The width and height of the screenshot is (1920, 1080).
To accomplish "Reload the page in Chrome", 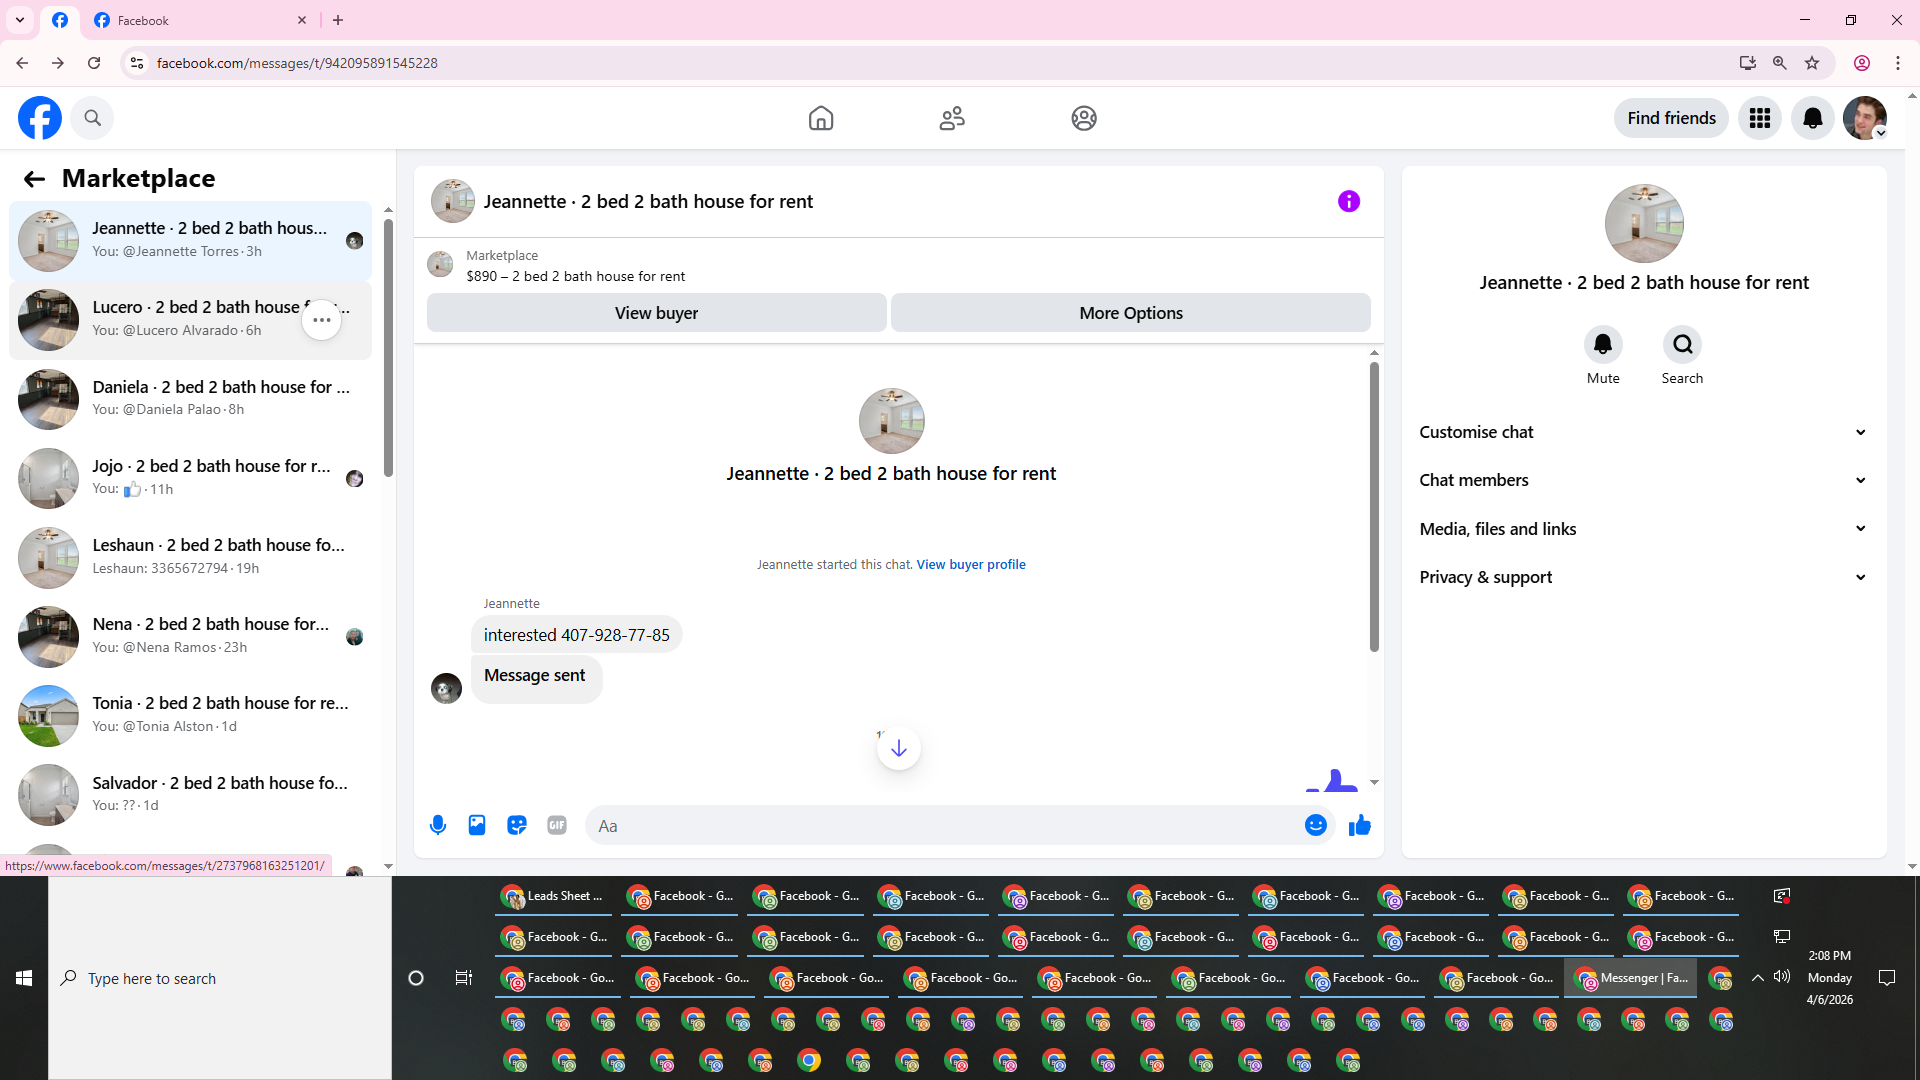I will [94, 63].
